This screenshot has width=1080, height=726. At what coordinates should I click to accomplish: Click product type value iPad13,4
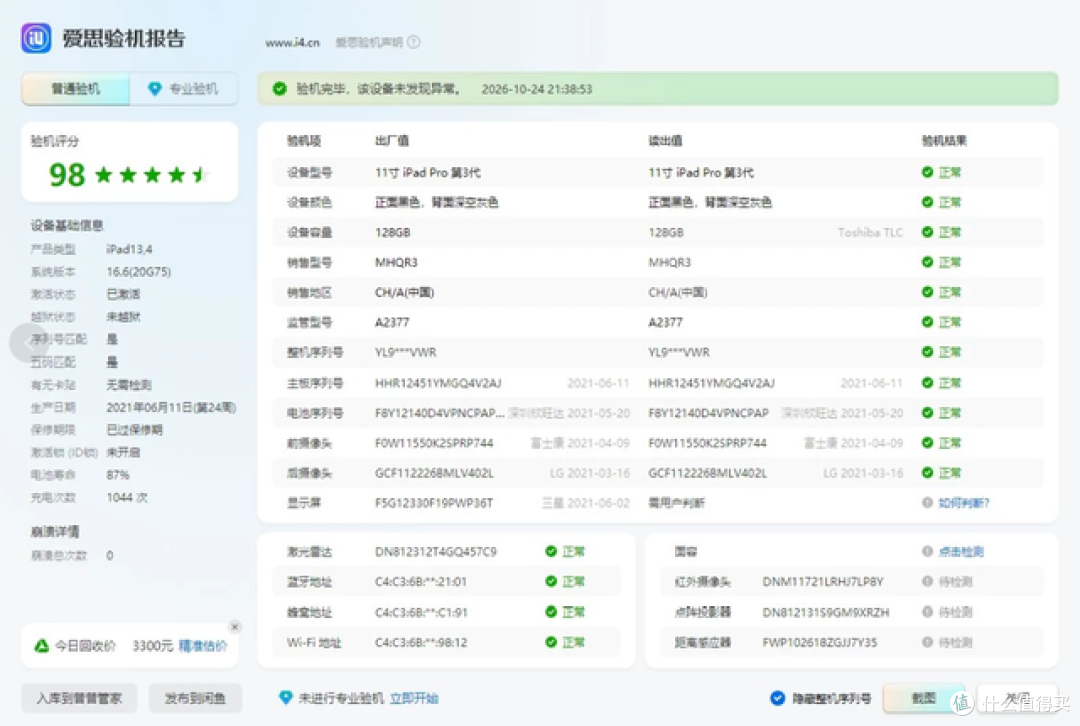(x=129, y=249)
